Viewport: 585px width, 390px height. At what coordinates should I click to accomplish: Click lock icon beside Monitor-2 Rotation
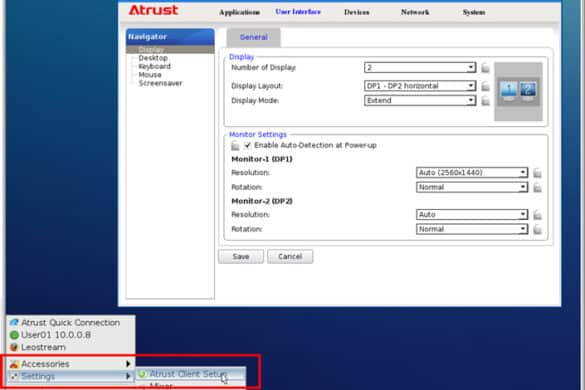[x=537, y=230]
